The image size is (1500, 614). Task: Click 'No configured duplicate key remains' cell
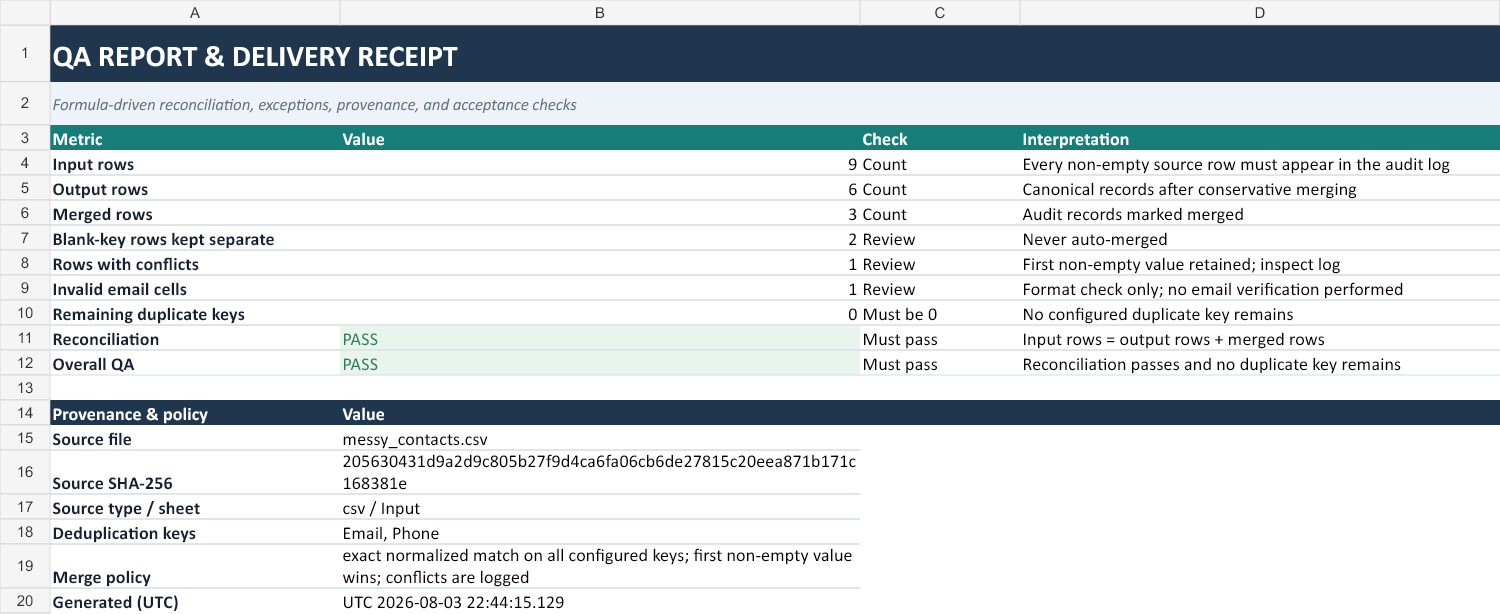[x=1260, y=314]
